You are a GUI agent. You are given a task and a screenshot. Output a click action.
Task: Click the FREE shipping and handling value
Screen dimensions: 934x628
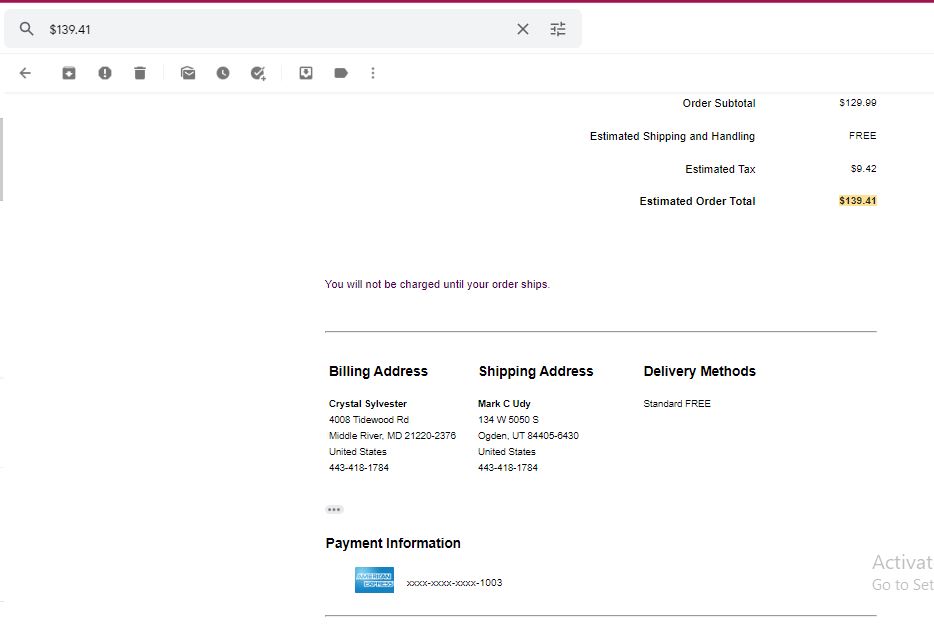(x=863, y=136)
